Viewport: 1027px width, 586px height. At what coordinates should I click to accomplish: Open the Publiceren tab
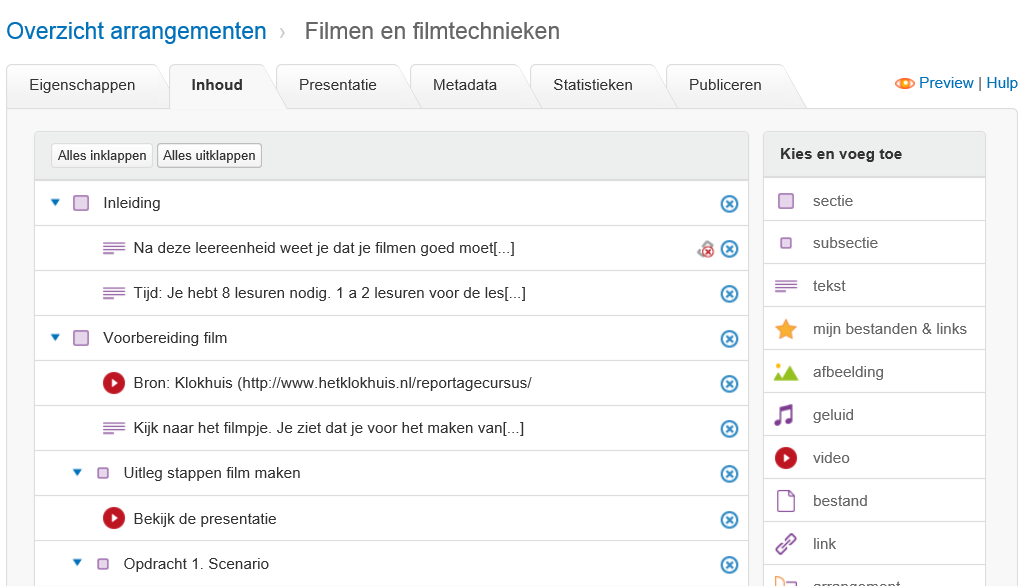coord(725,85)
